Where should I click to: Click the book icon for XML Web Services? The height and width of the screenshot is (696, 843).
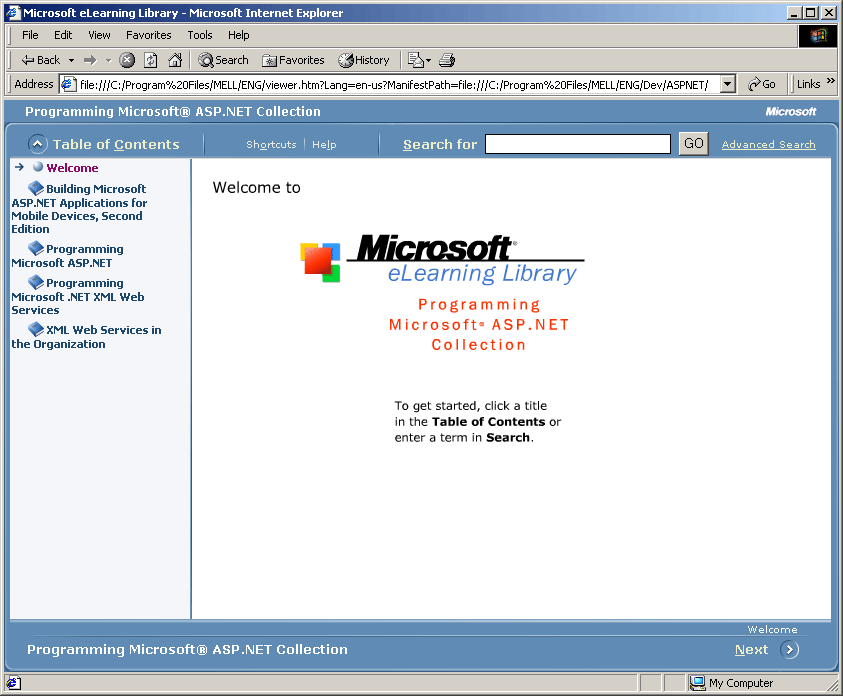35,328
